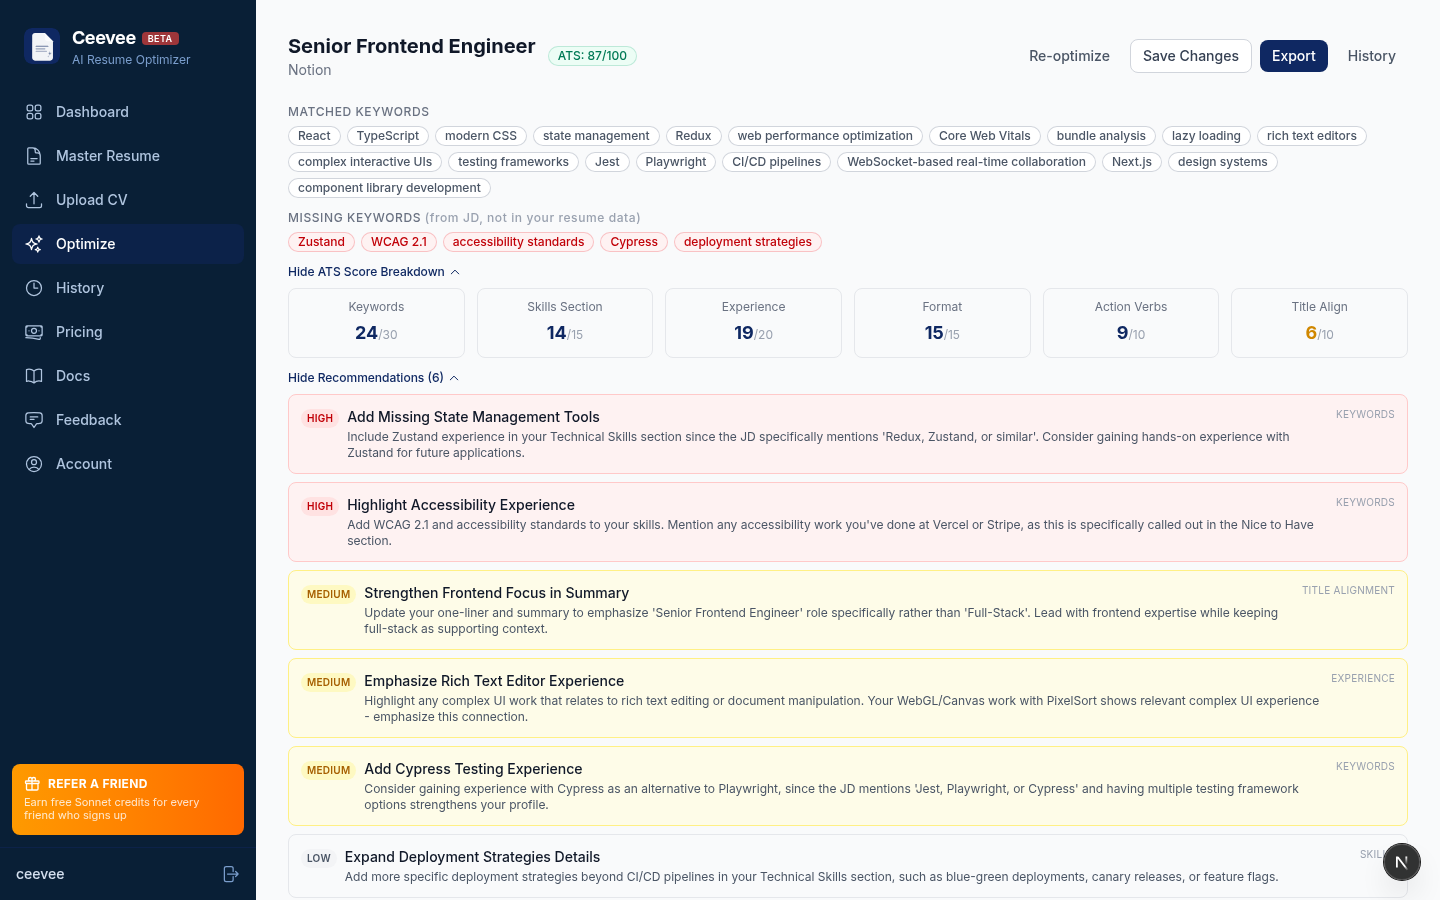Viewport: 1440px width, 900px height.
Task: Open the Add Missing State Management Tools recommendation
Action: (x=473, y=417)
